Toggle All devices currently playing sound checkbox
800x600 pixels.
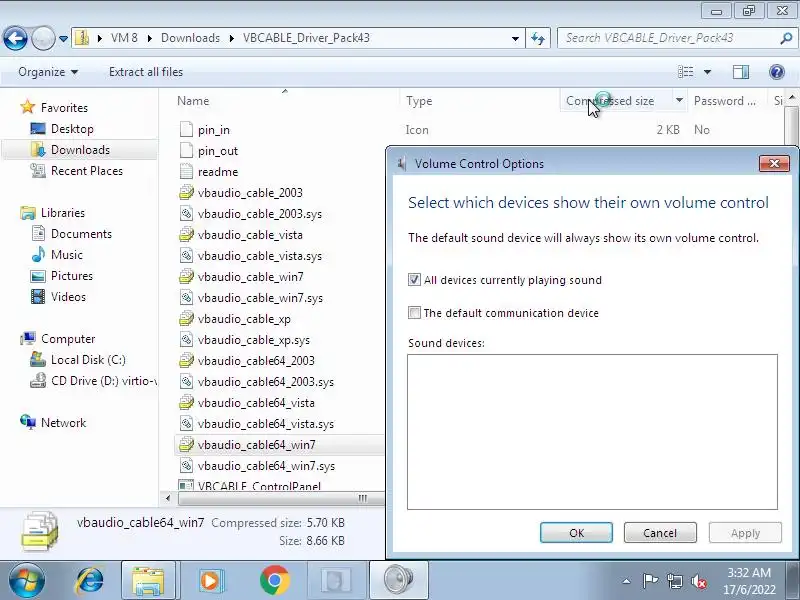tap(414, 280)
